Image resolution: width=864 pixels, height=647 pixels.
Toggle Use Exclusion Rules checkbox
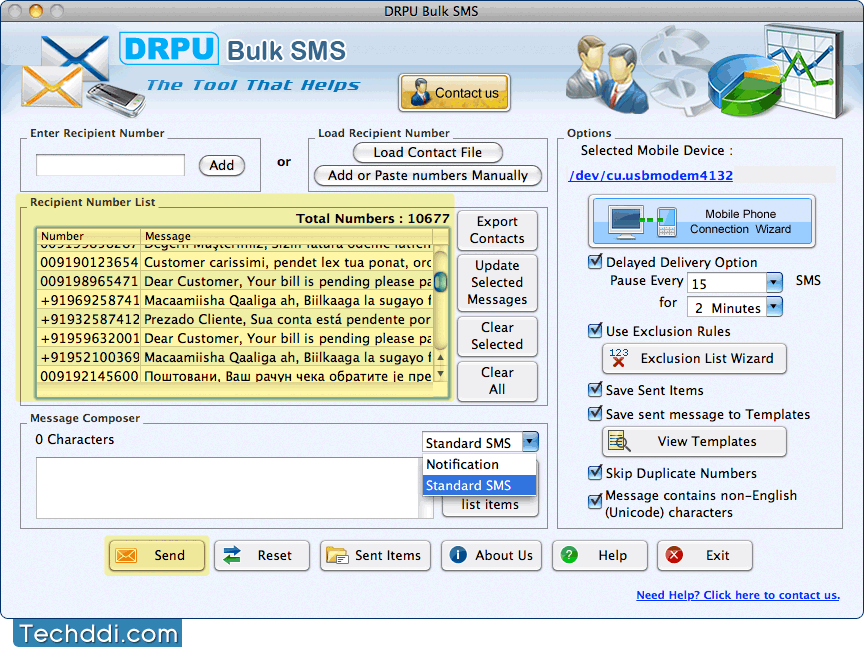(595, 331)
